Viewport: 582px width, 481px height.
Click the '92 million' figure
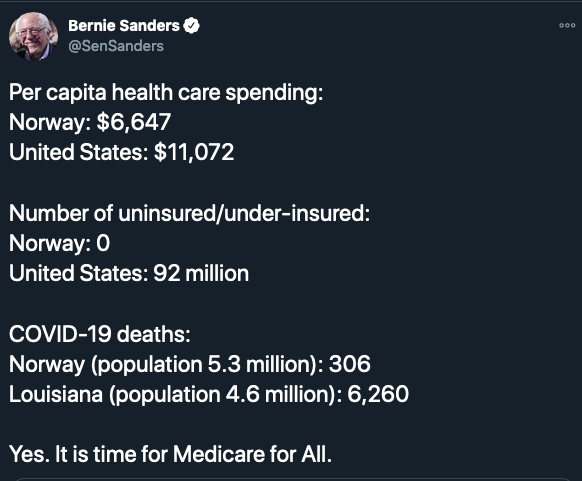201,274
